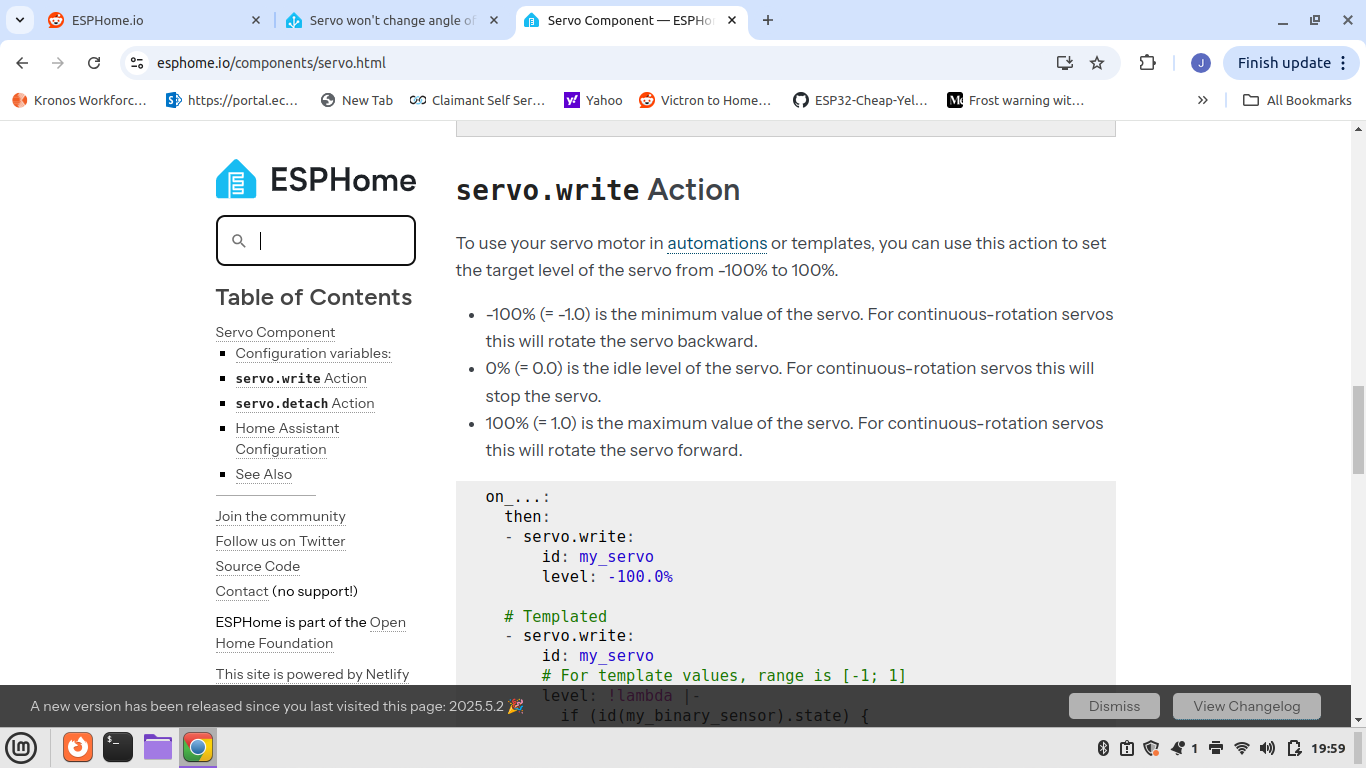
Task: Open the Claimant Self Service bookmark
Action: [478, 100]
